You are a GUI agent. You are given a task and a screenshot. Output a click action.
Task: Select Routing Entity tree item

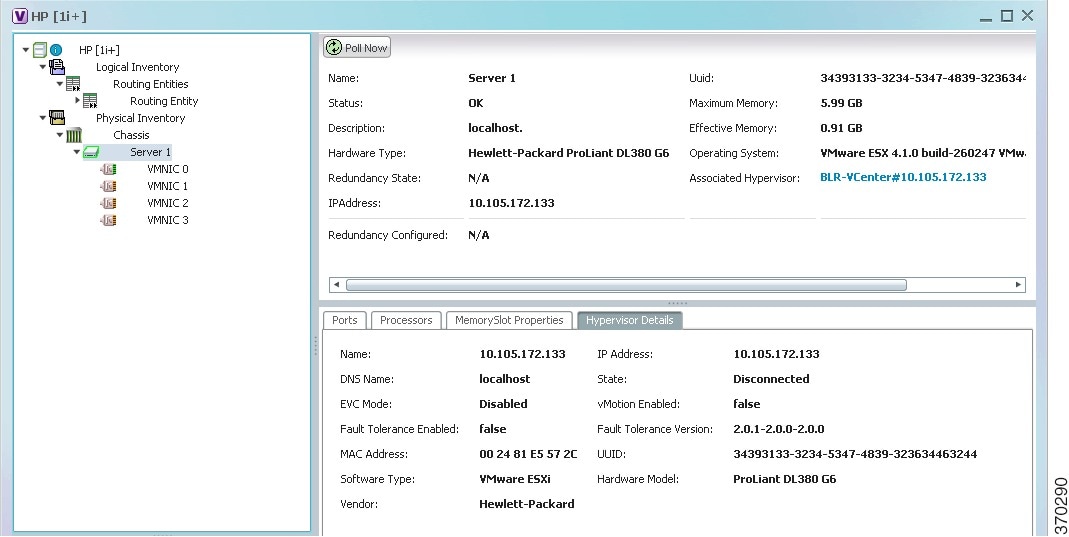(x=164, y=101)
